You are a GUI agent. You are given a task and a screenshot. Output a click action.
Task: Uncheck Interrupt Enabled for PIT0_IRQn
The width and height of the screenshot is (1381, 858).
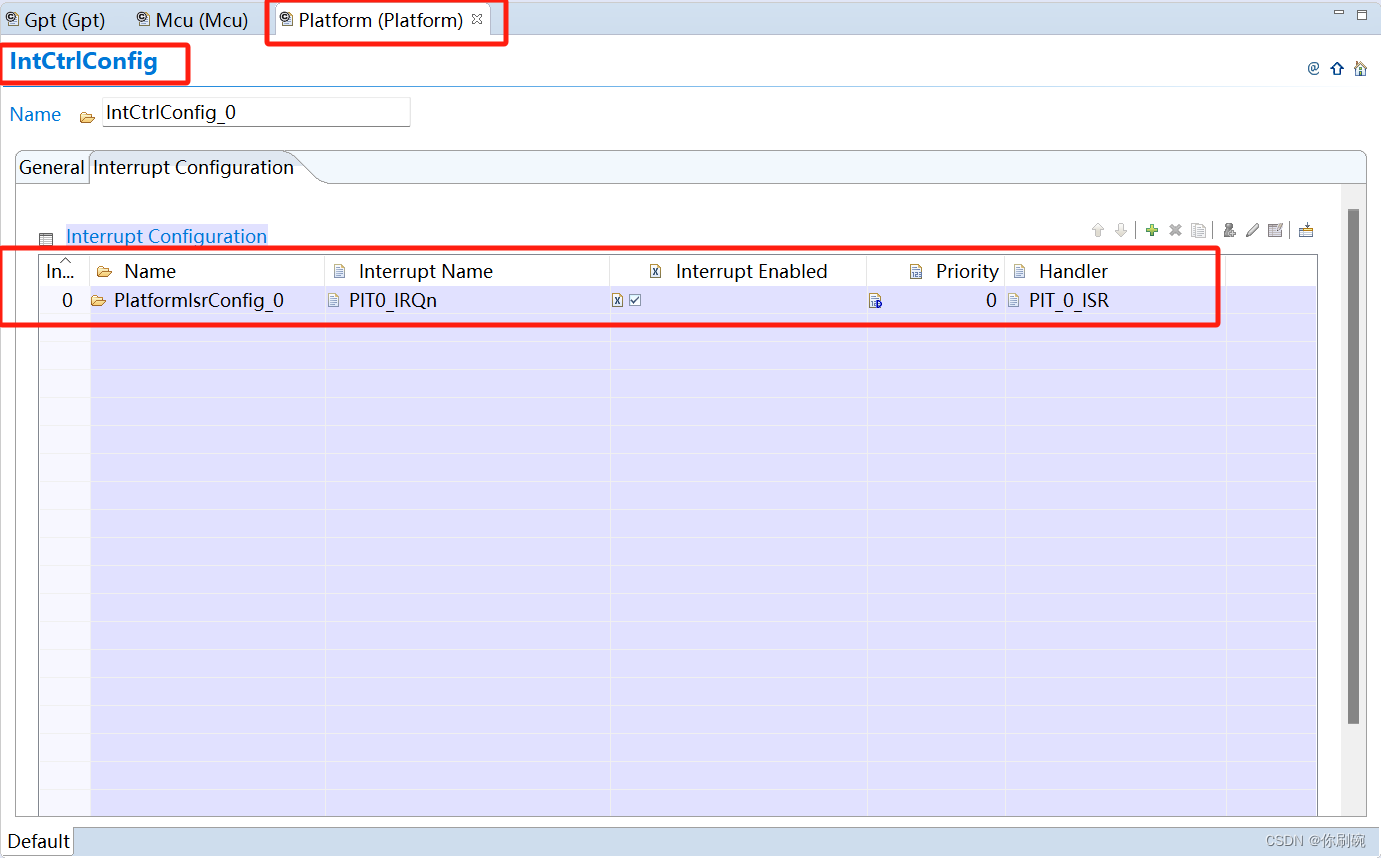(x=635, y=300)
